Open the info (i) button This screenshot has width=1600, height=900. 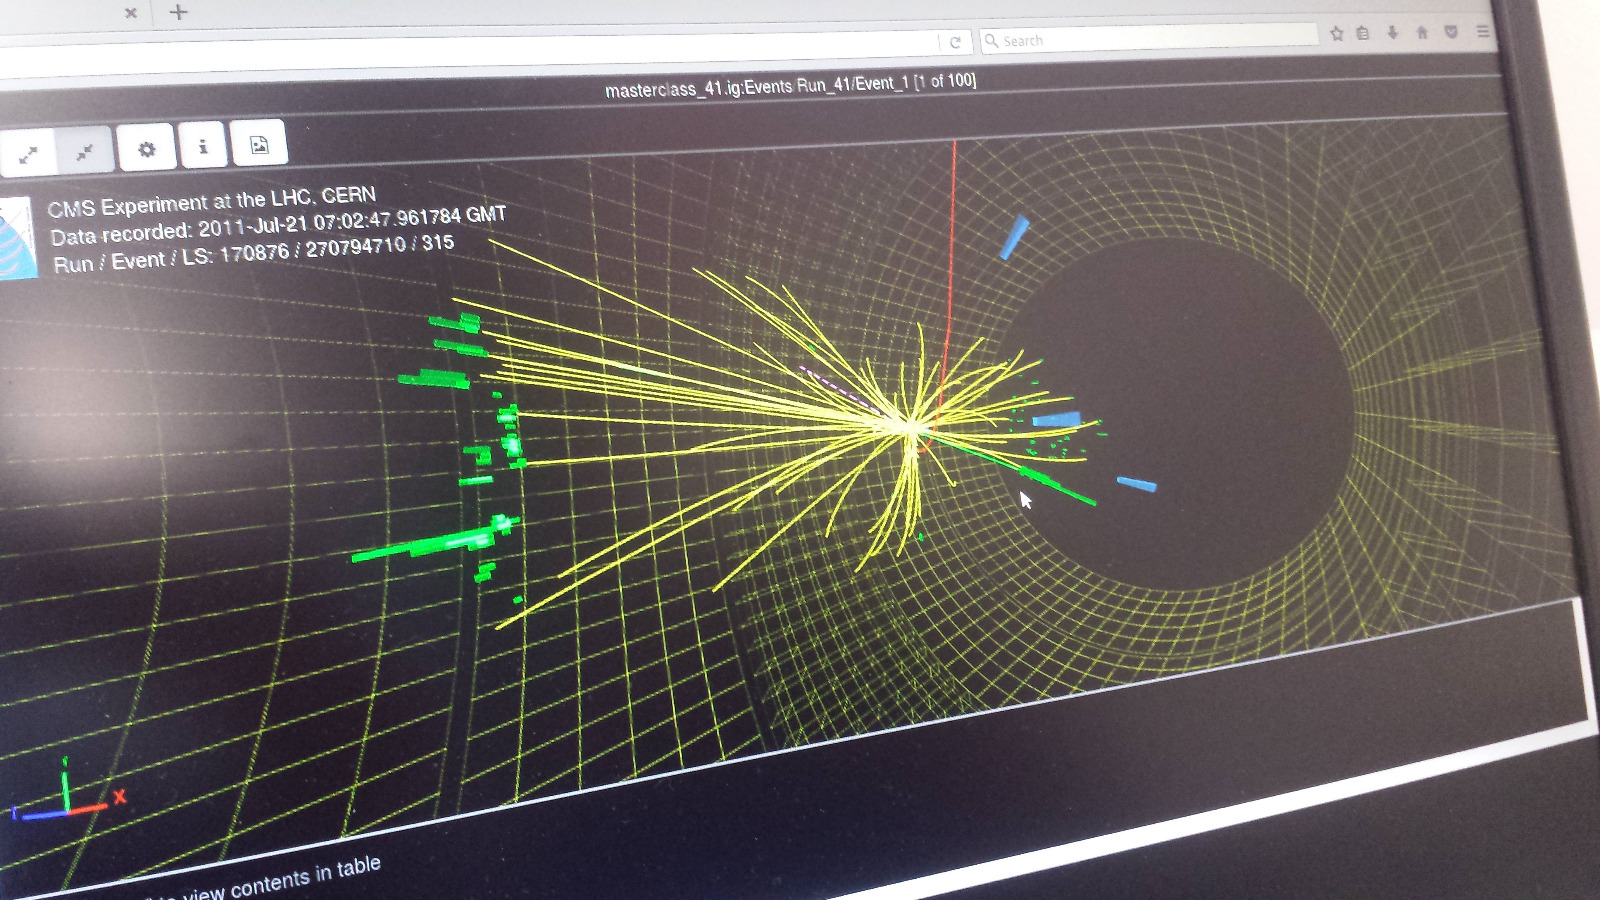click(203, 146)
